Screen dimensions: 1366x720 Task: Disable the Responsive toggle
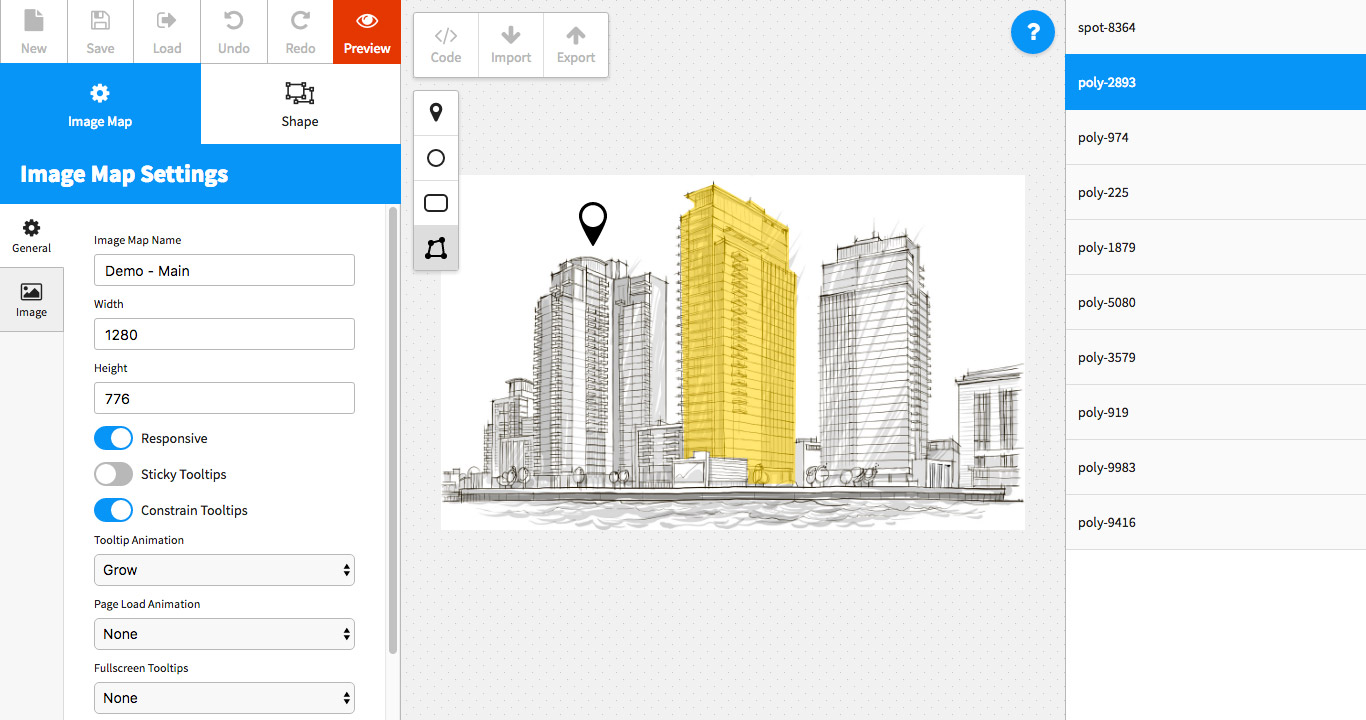point(113,438)
